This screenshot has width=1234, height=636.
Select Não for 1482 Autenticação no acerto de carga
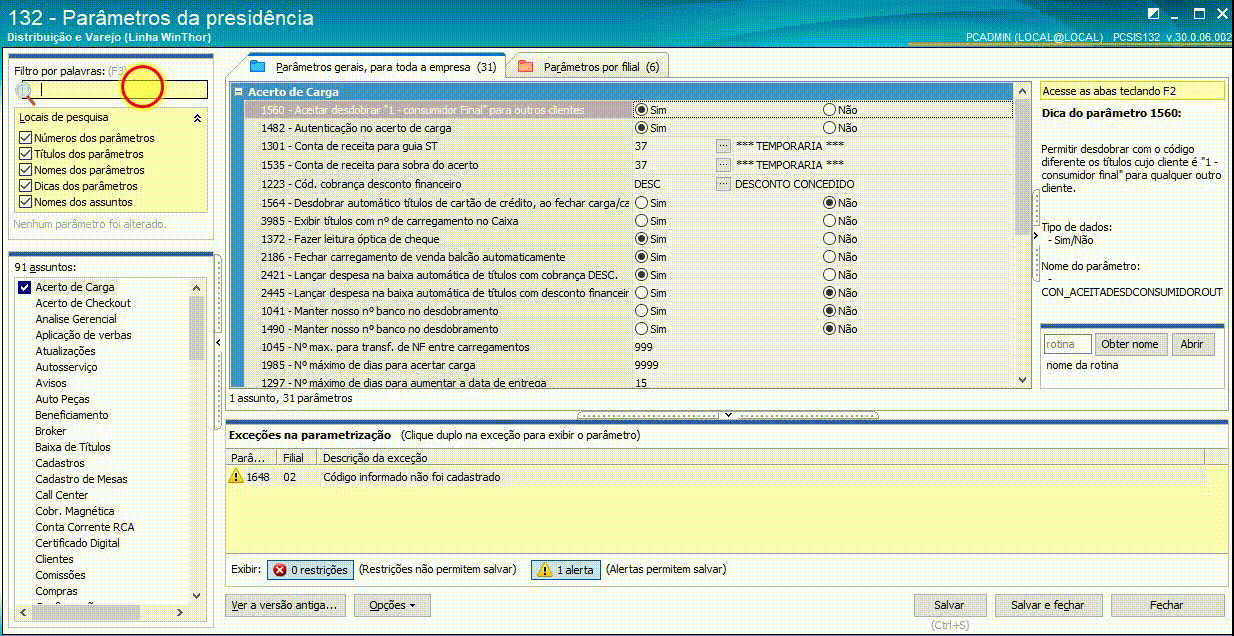829,128
